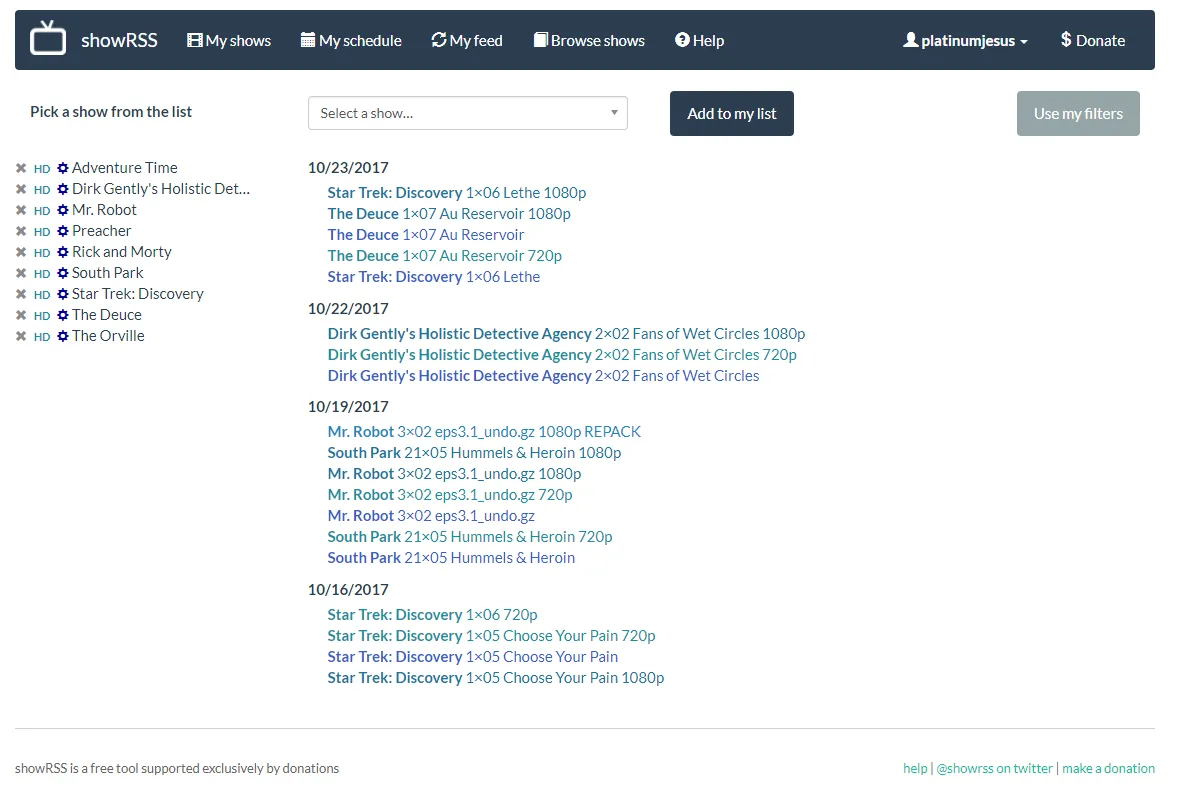Open settings gear for Dirk Gently's Holistic Det...
Viewport: 1192px width, 795px height.
(63, 189)
